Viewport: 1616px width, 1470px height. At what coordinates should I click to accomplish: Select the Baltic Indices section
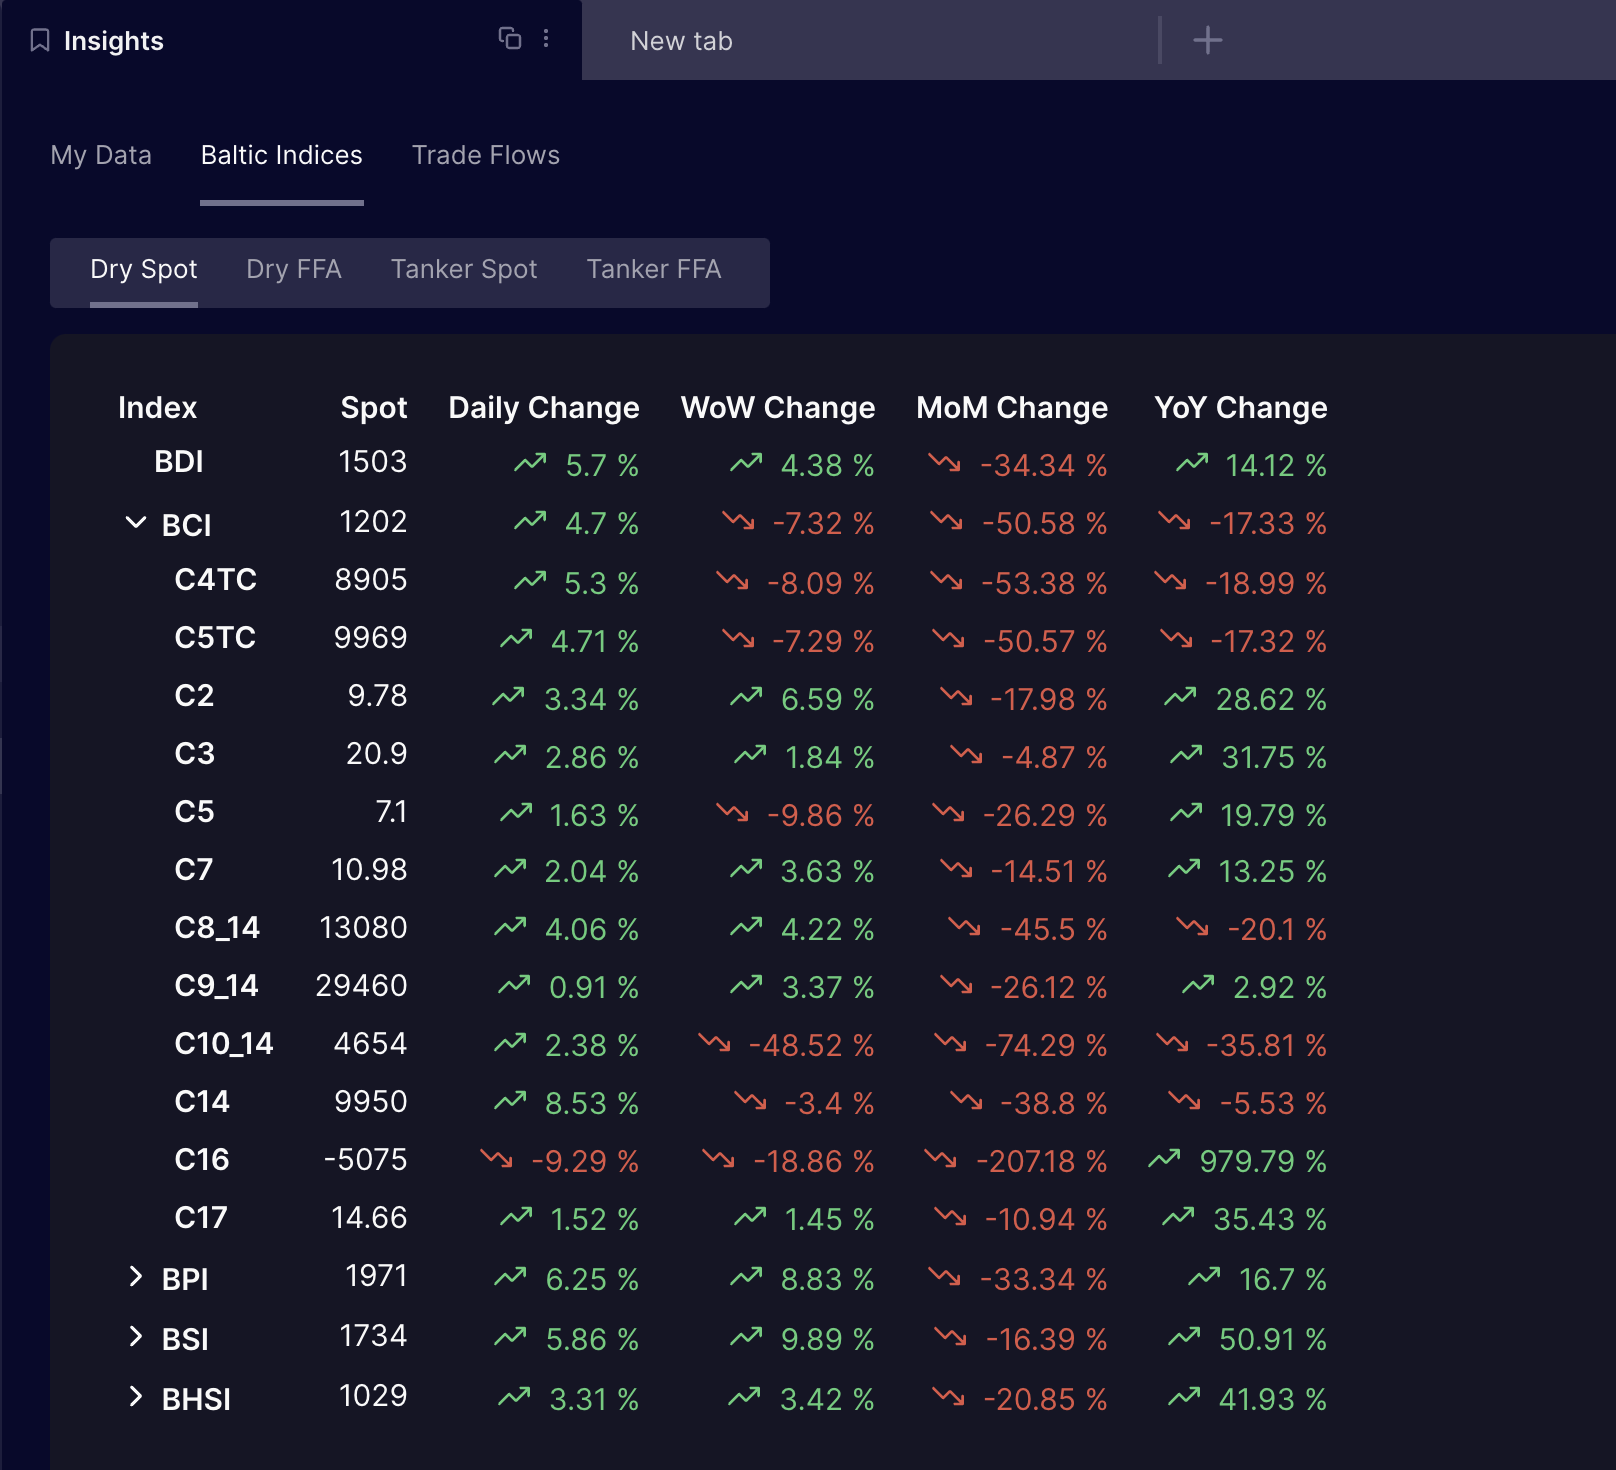pos(281,155)
